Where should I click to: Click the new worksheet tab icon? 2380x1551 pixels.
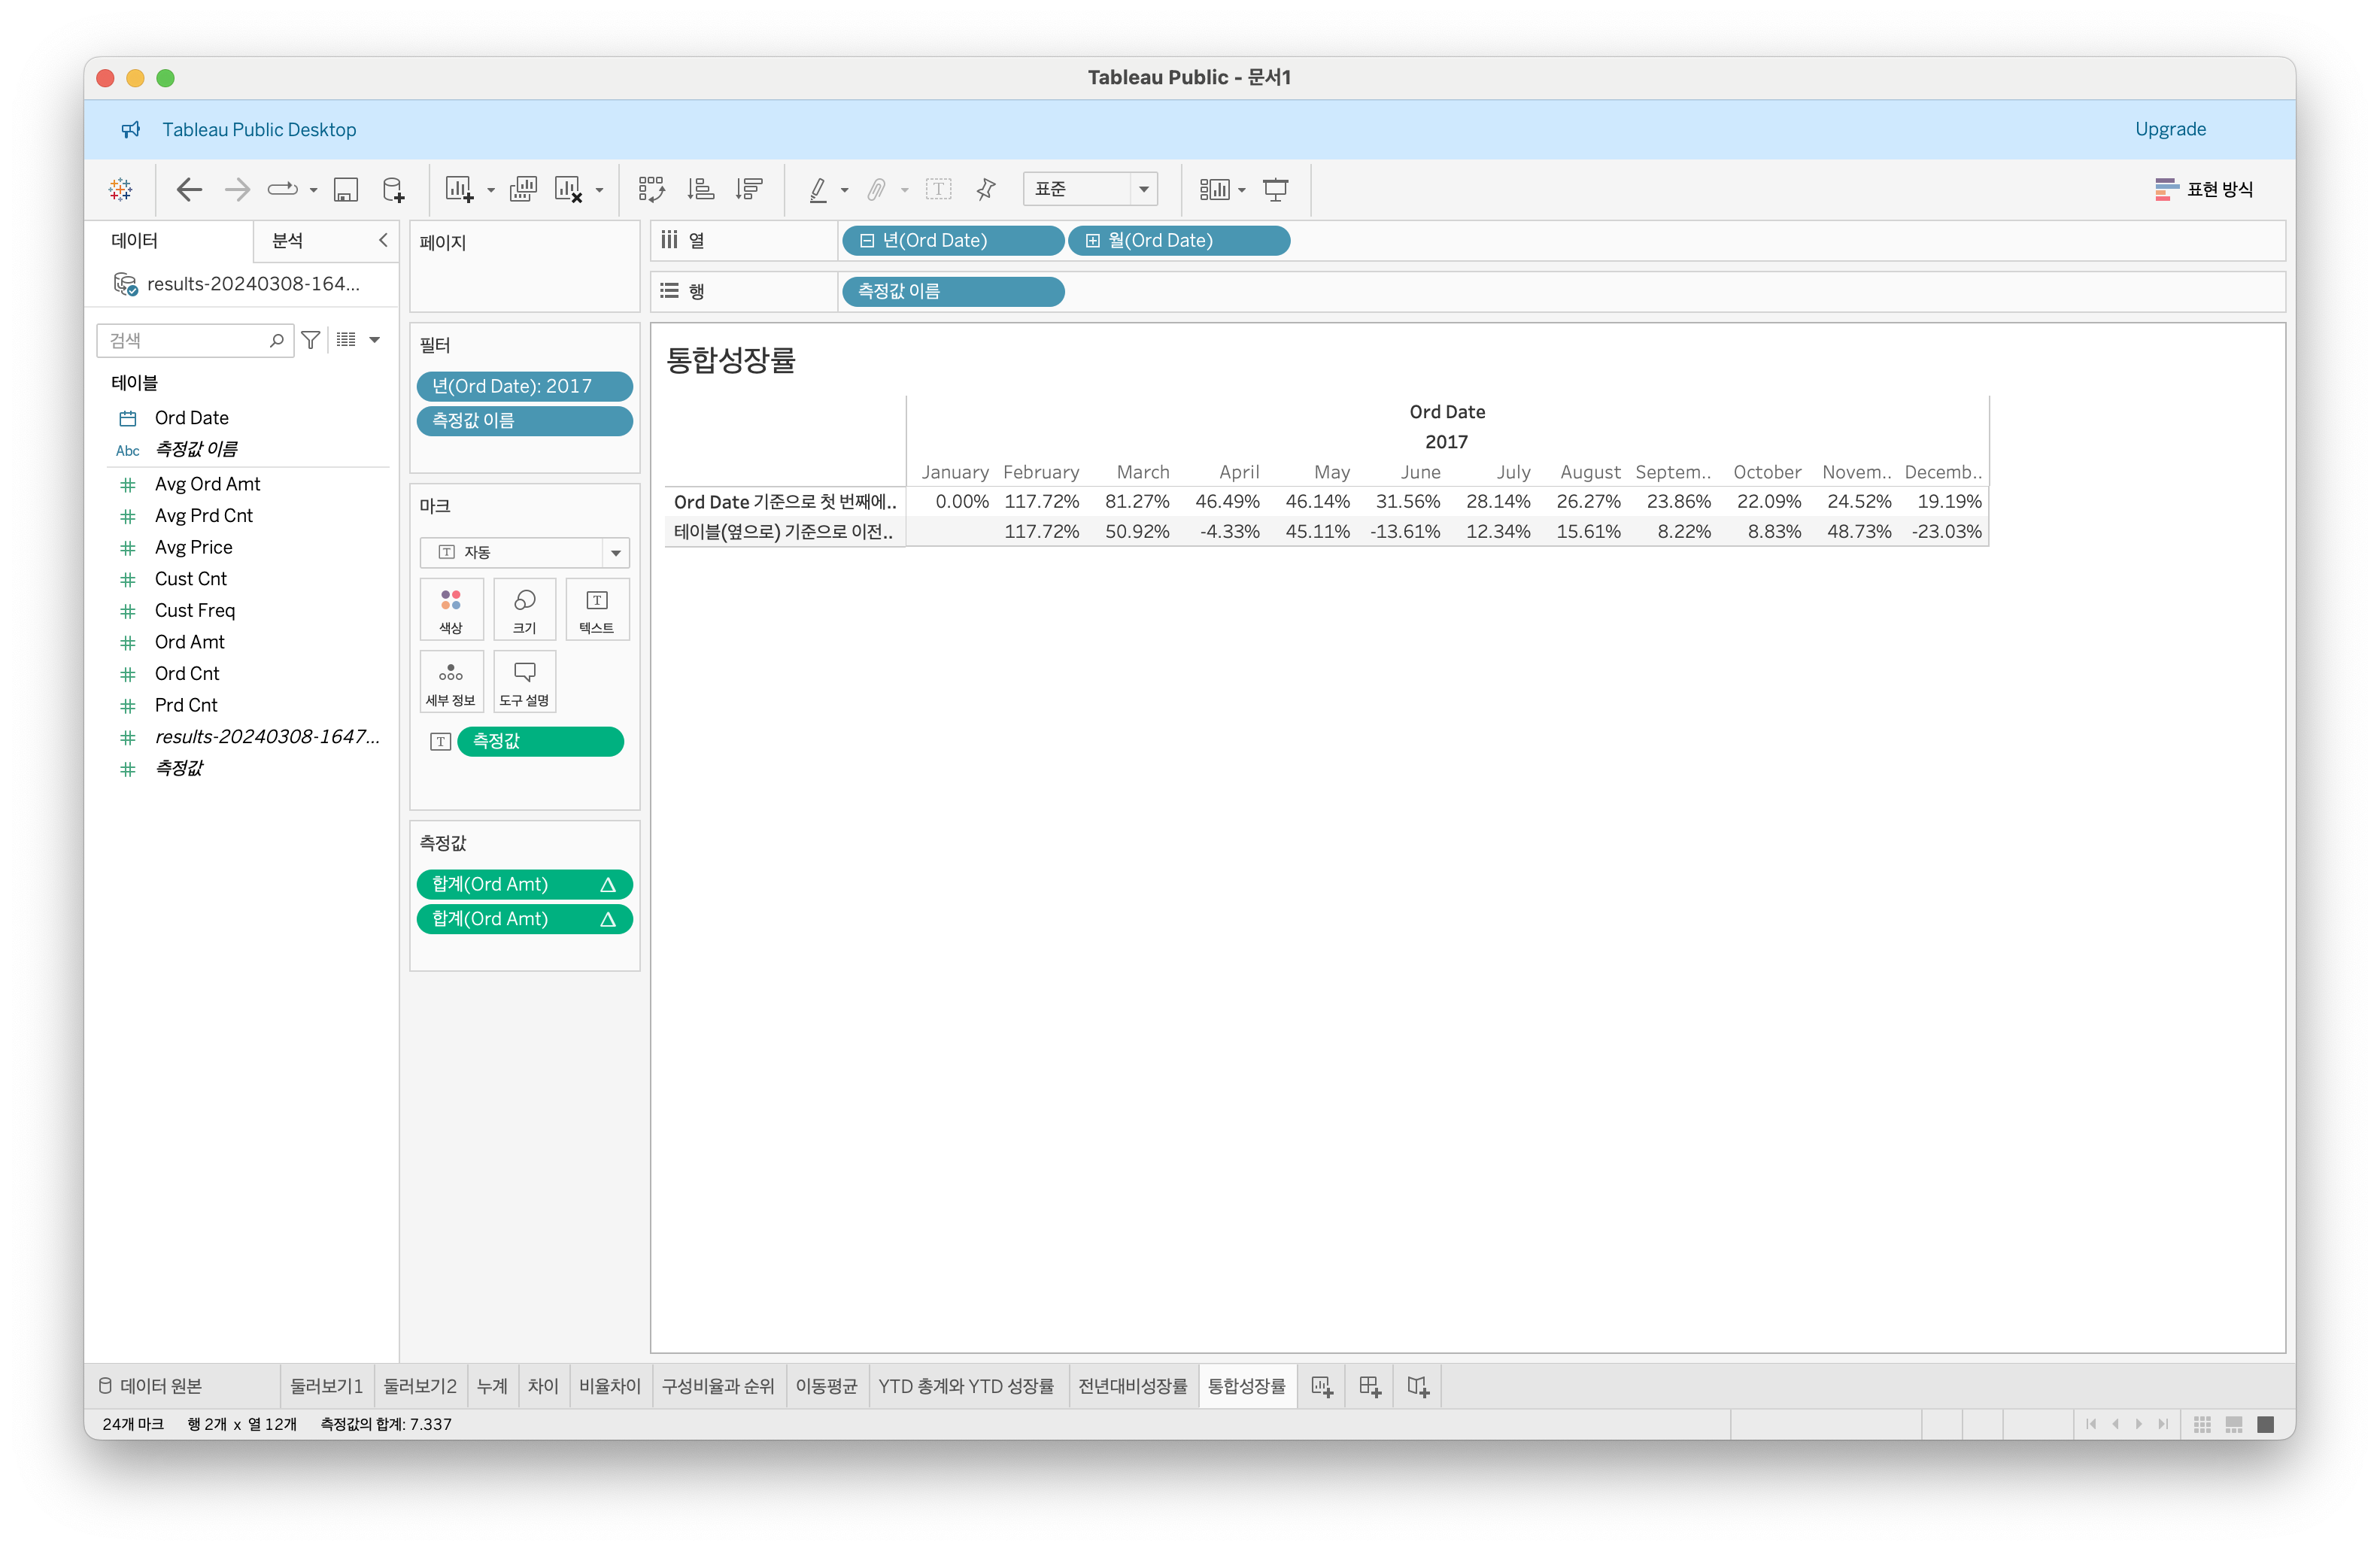click(1322, 1386)
